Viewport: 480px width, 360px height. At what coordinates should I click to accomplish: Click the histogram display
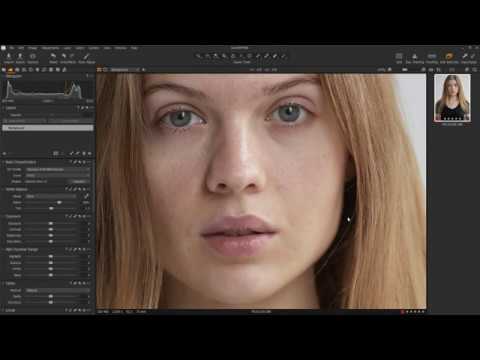48,89
